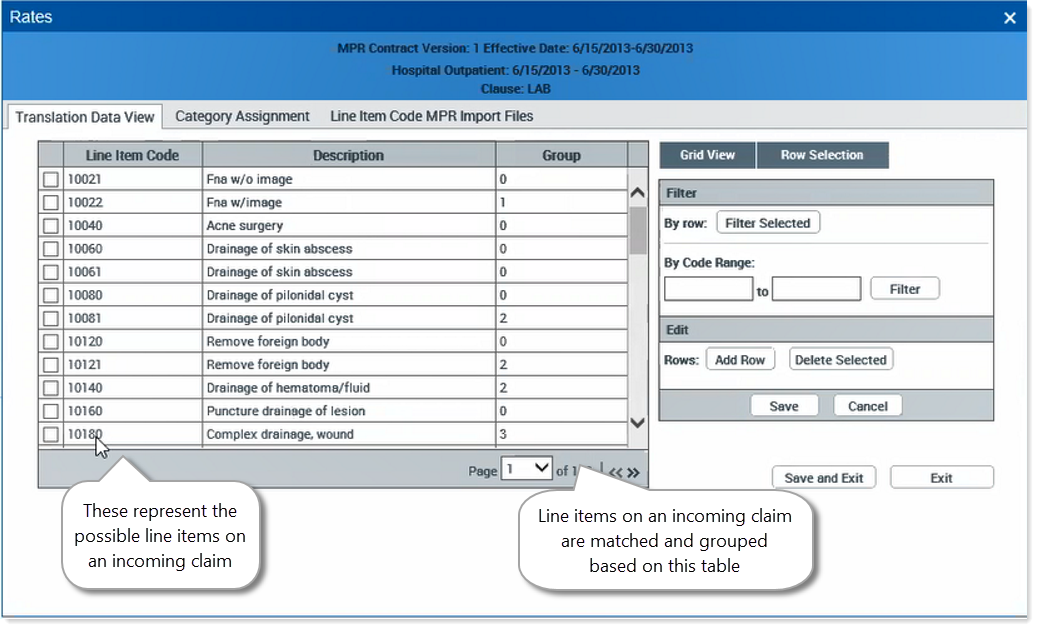Mark the checkbox for line item 10061
Image resolution: width=1037 pixels, height=629 pixels.
(x=51, y=272)
